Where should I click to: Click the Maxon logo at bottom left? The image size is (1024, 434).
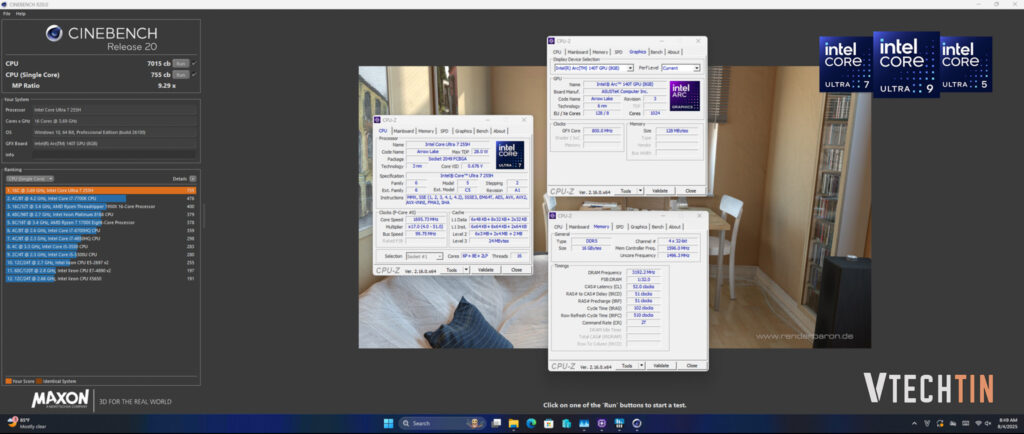(60, 399)
